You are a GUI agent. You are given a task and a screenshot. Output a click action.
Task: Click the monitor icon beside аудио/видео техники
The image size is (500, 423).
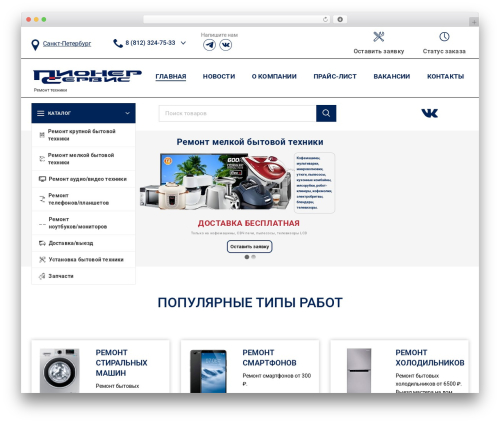click(42, 179)
